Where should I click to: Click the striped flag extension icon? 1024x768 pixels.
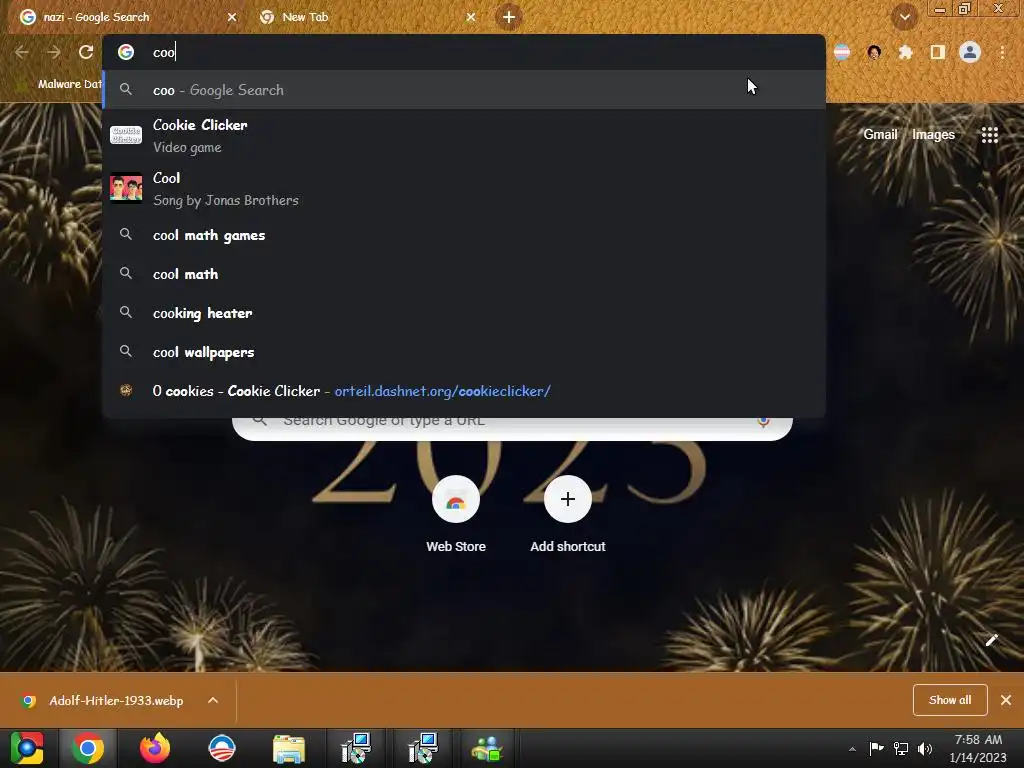tap(842, 52)
